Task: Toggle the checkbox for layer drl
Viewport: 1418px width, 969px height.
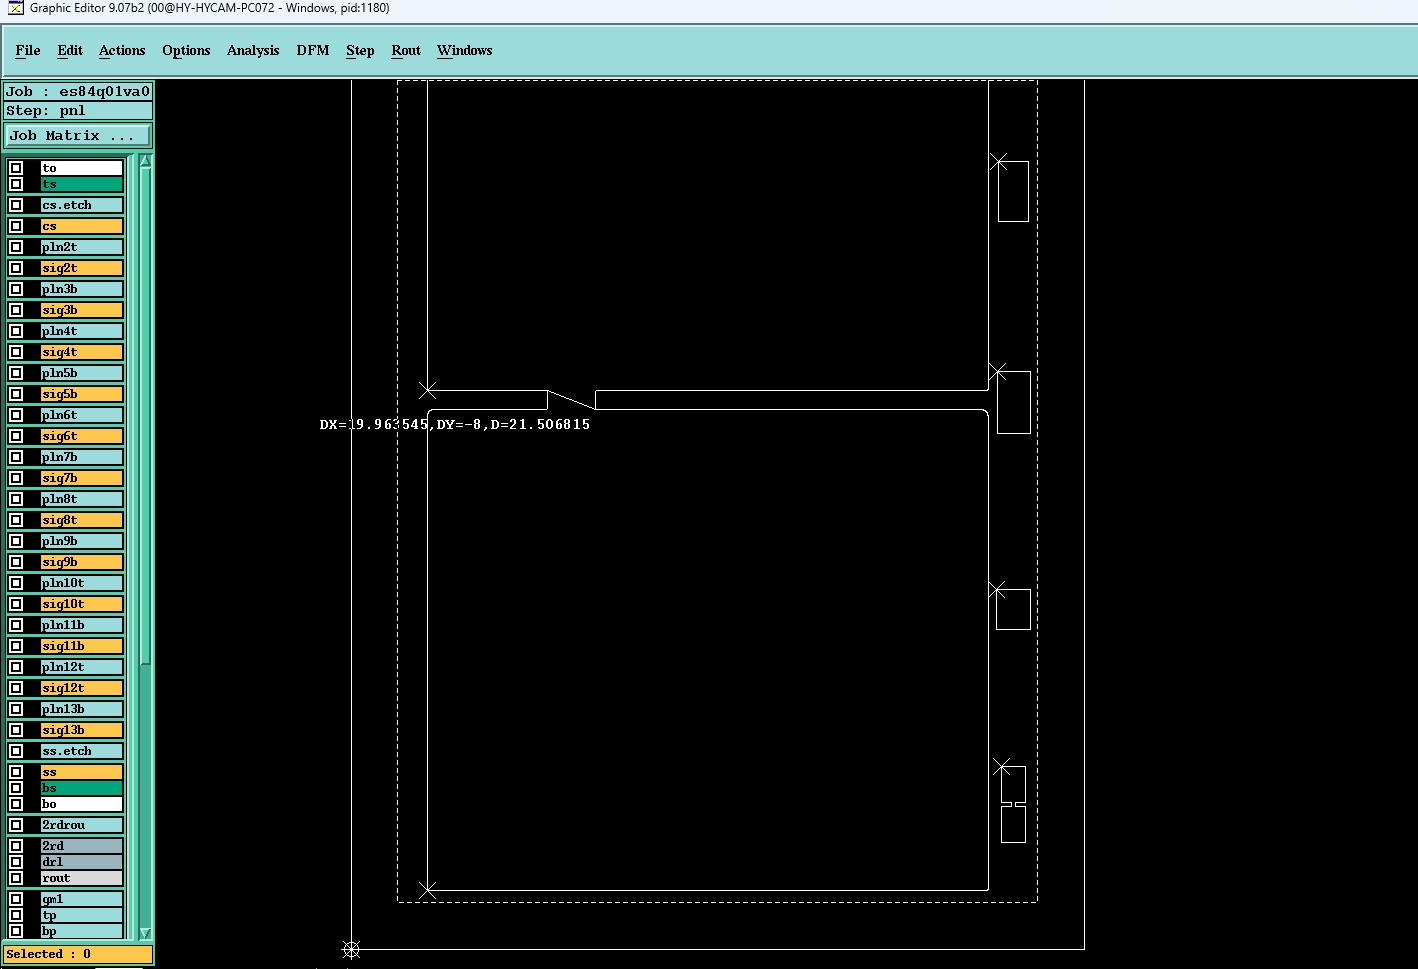Action: (x=16, y=862)
